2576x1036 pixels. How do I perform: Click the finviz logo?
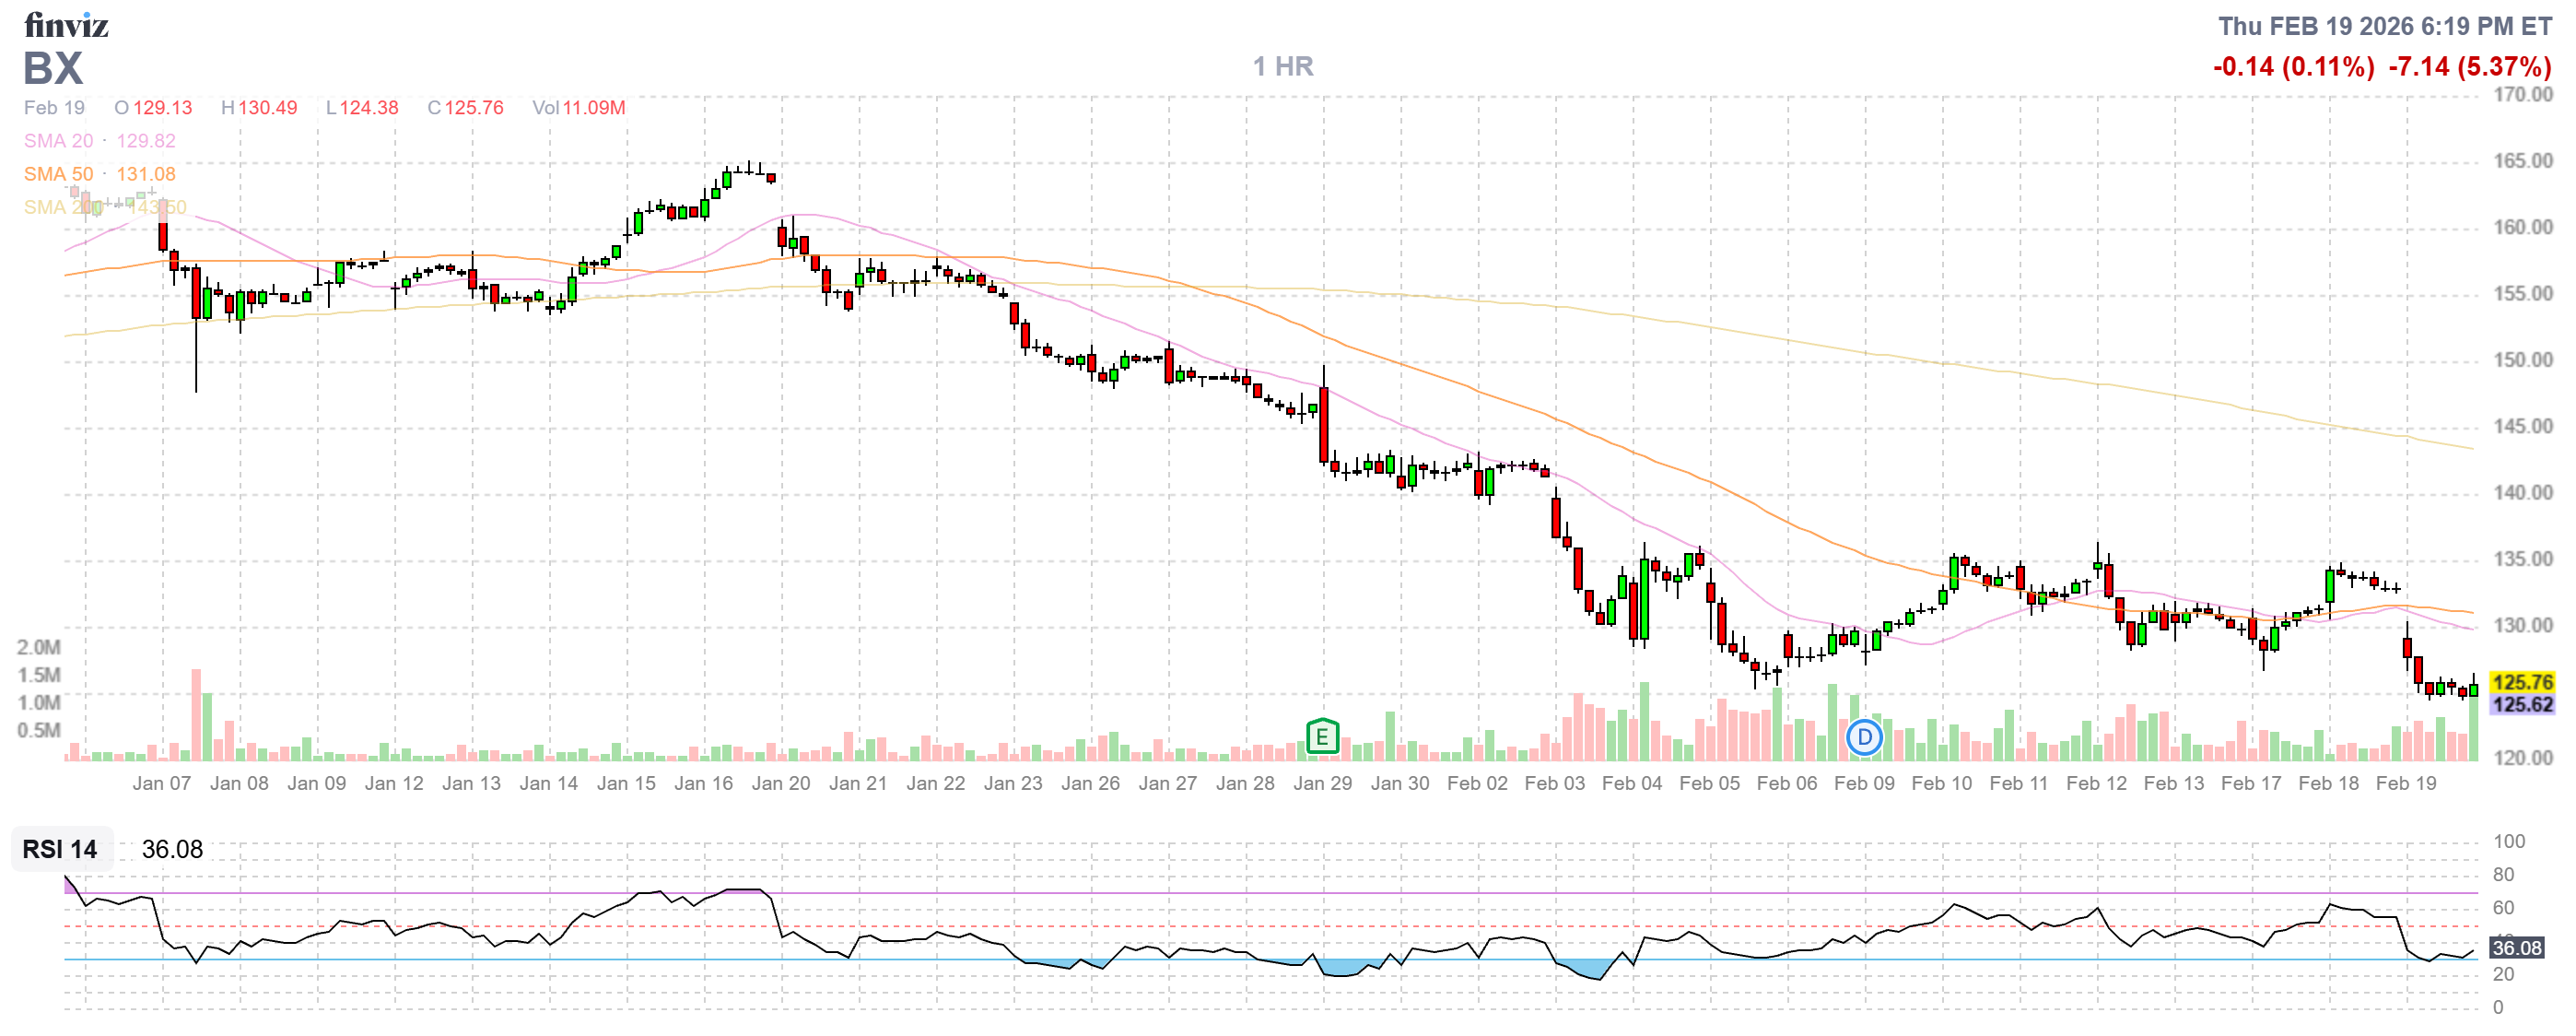click(66, 25)
